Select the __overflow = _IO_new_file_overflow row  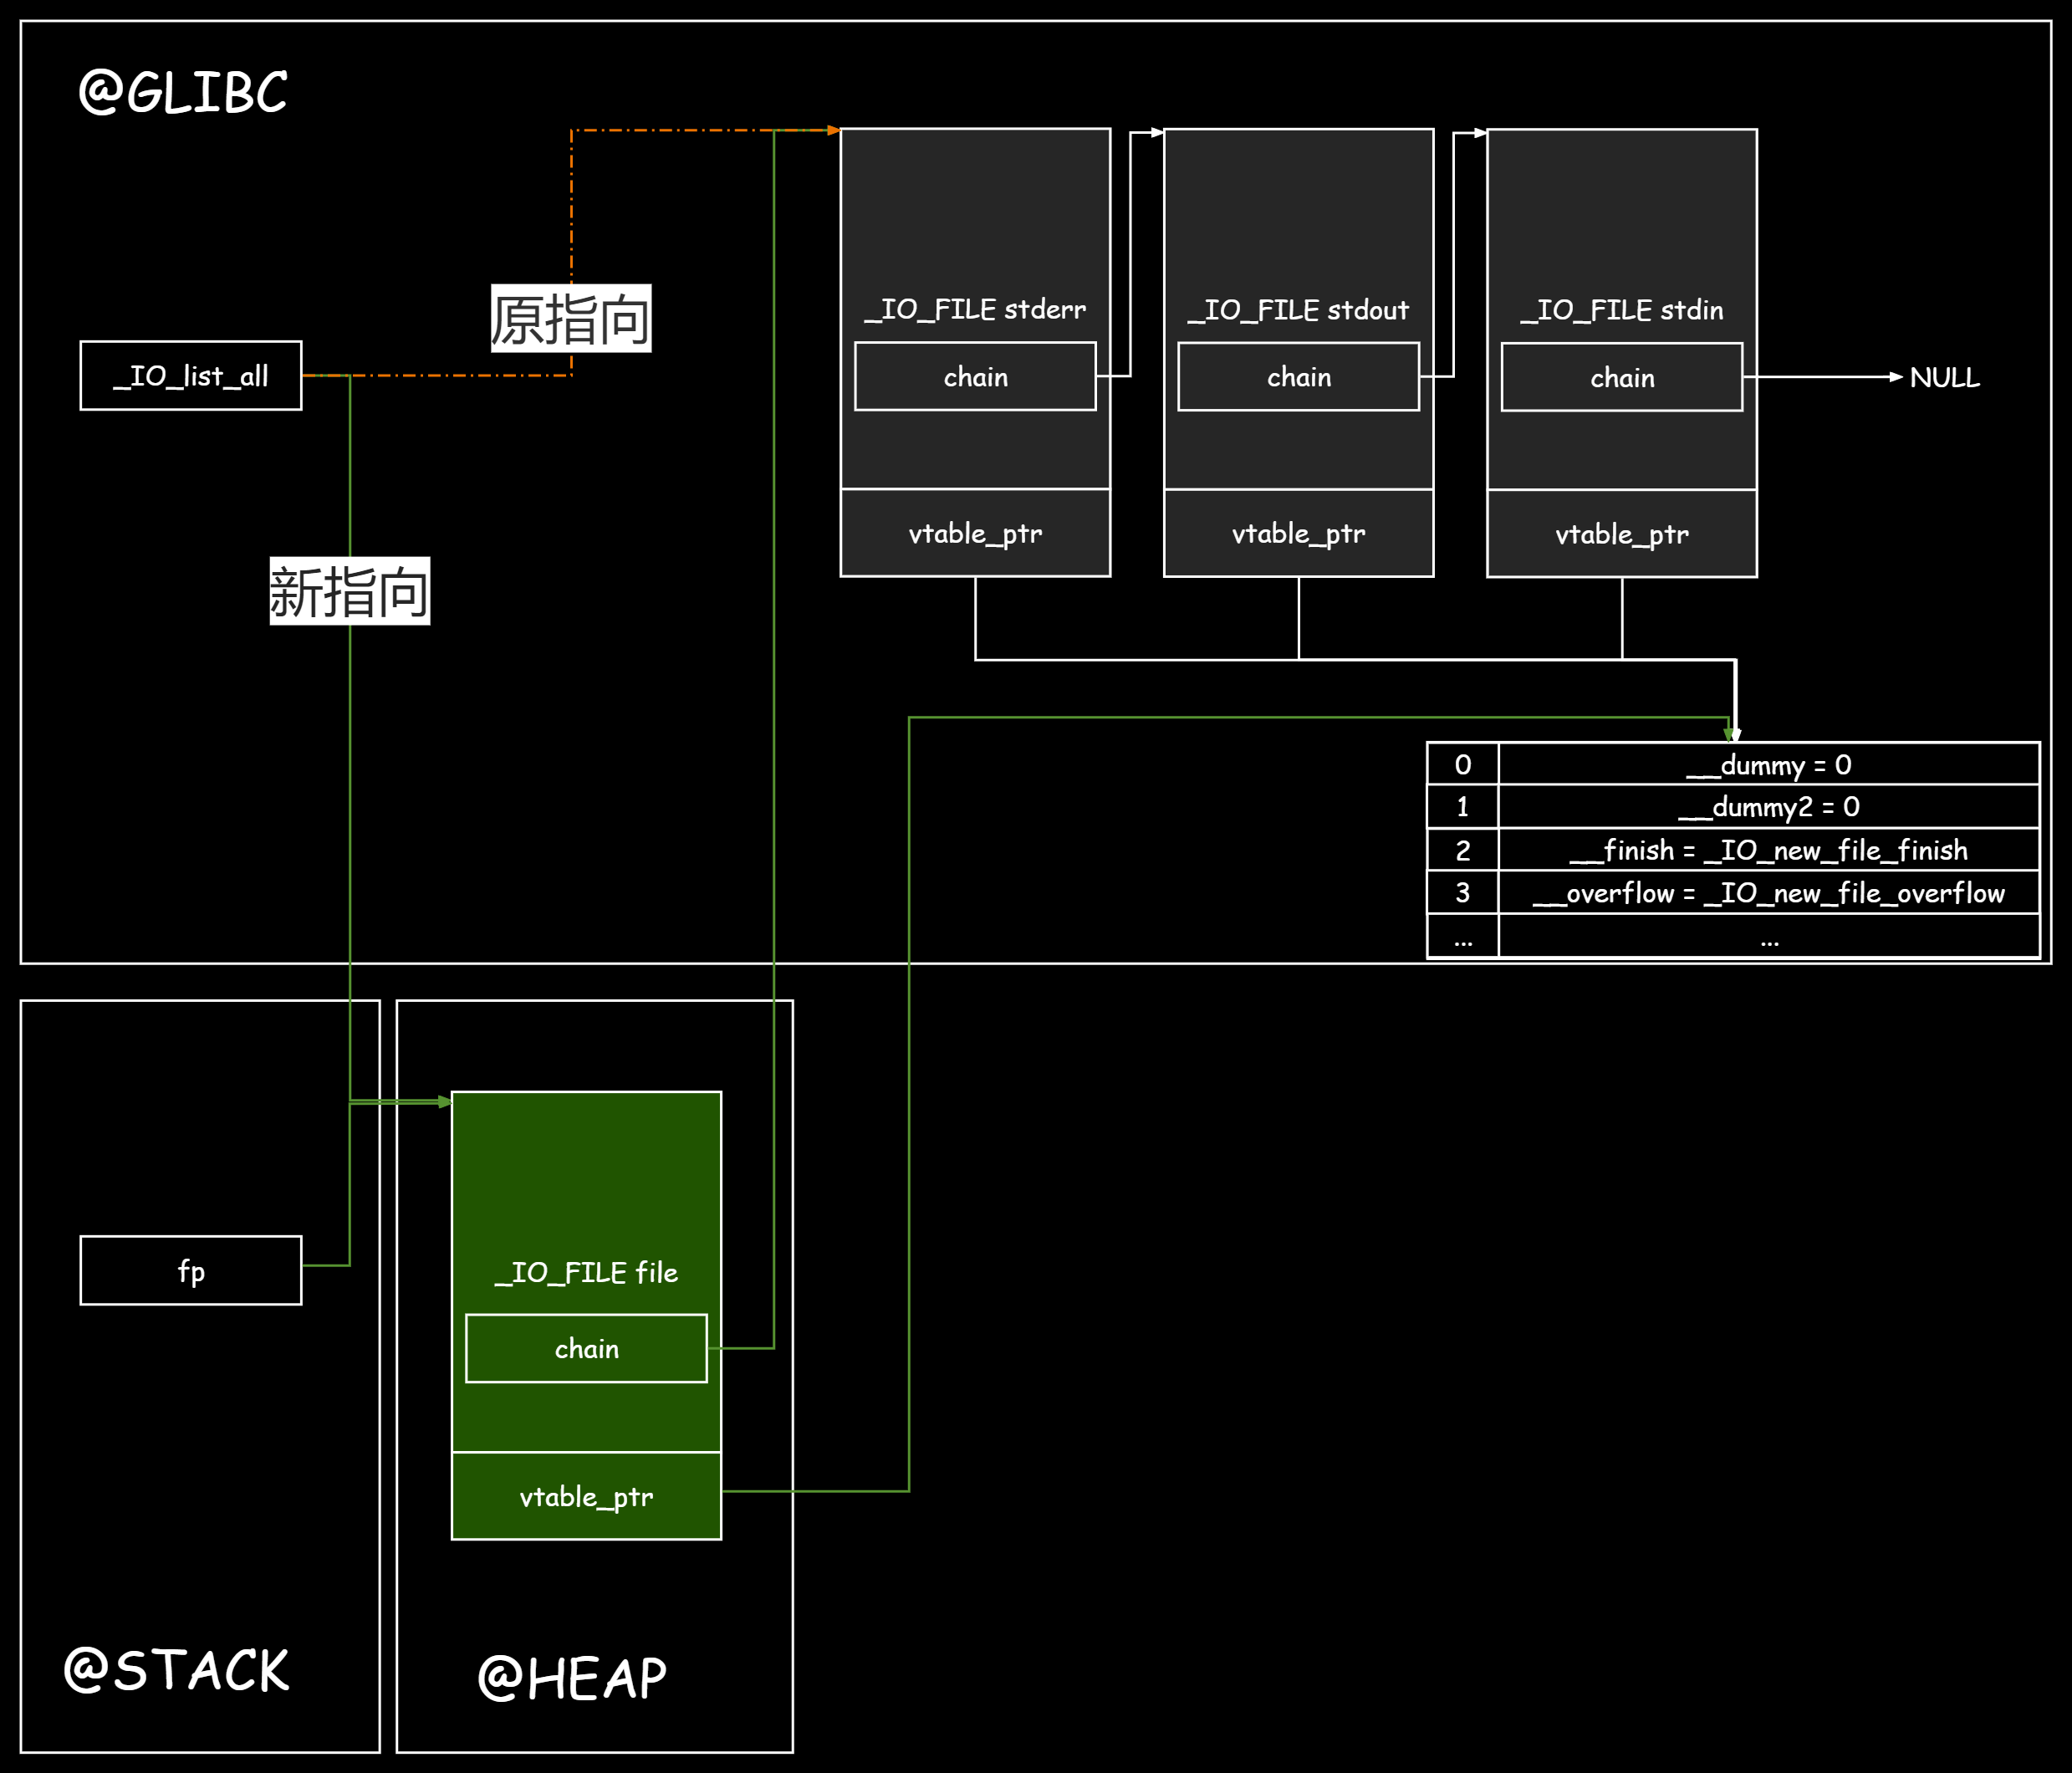click(1768, 893)
